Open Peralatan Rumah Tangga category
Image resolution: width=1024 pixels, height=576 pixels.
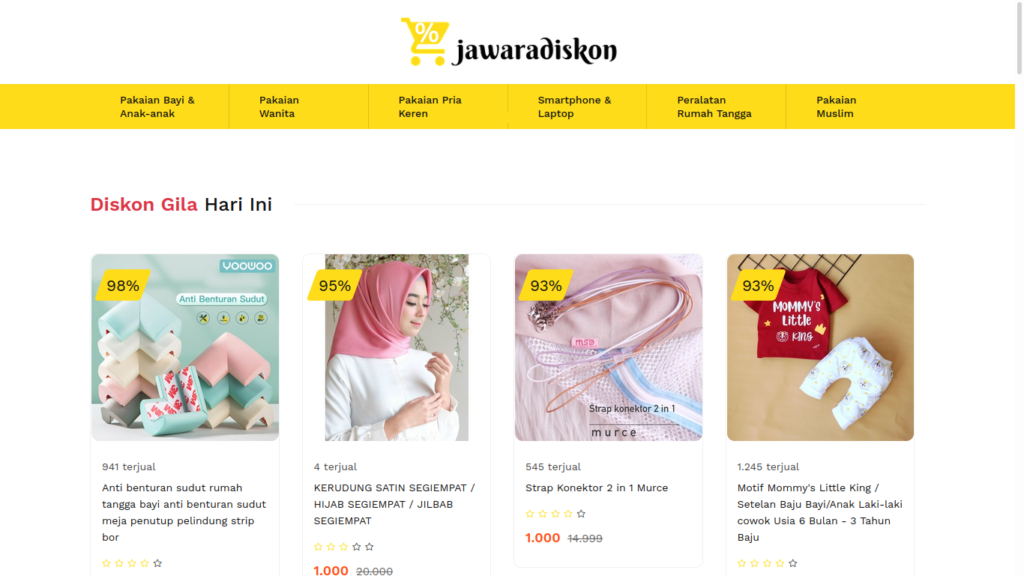[x=714, y=106]
